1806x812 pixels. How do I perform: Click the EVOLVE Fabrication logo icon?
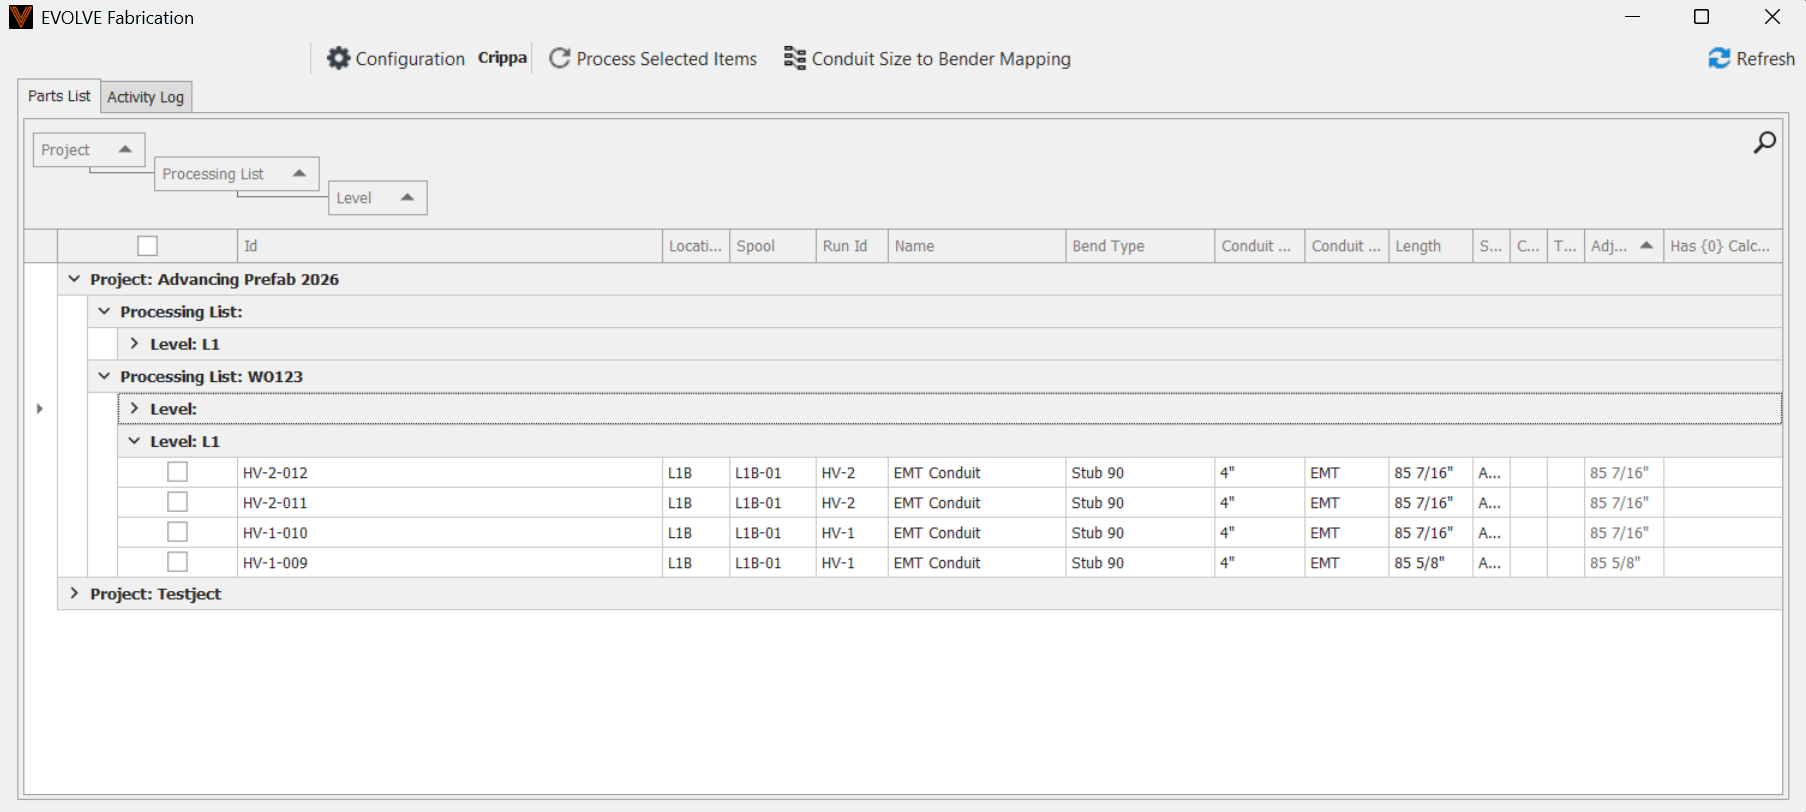21,17
